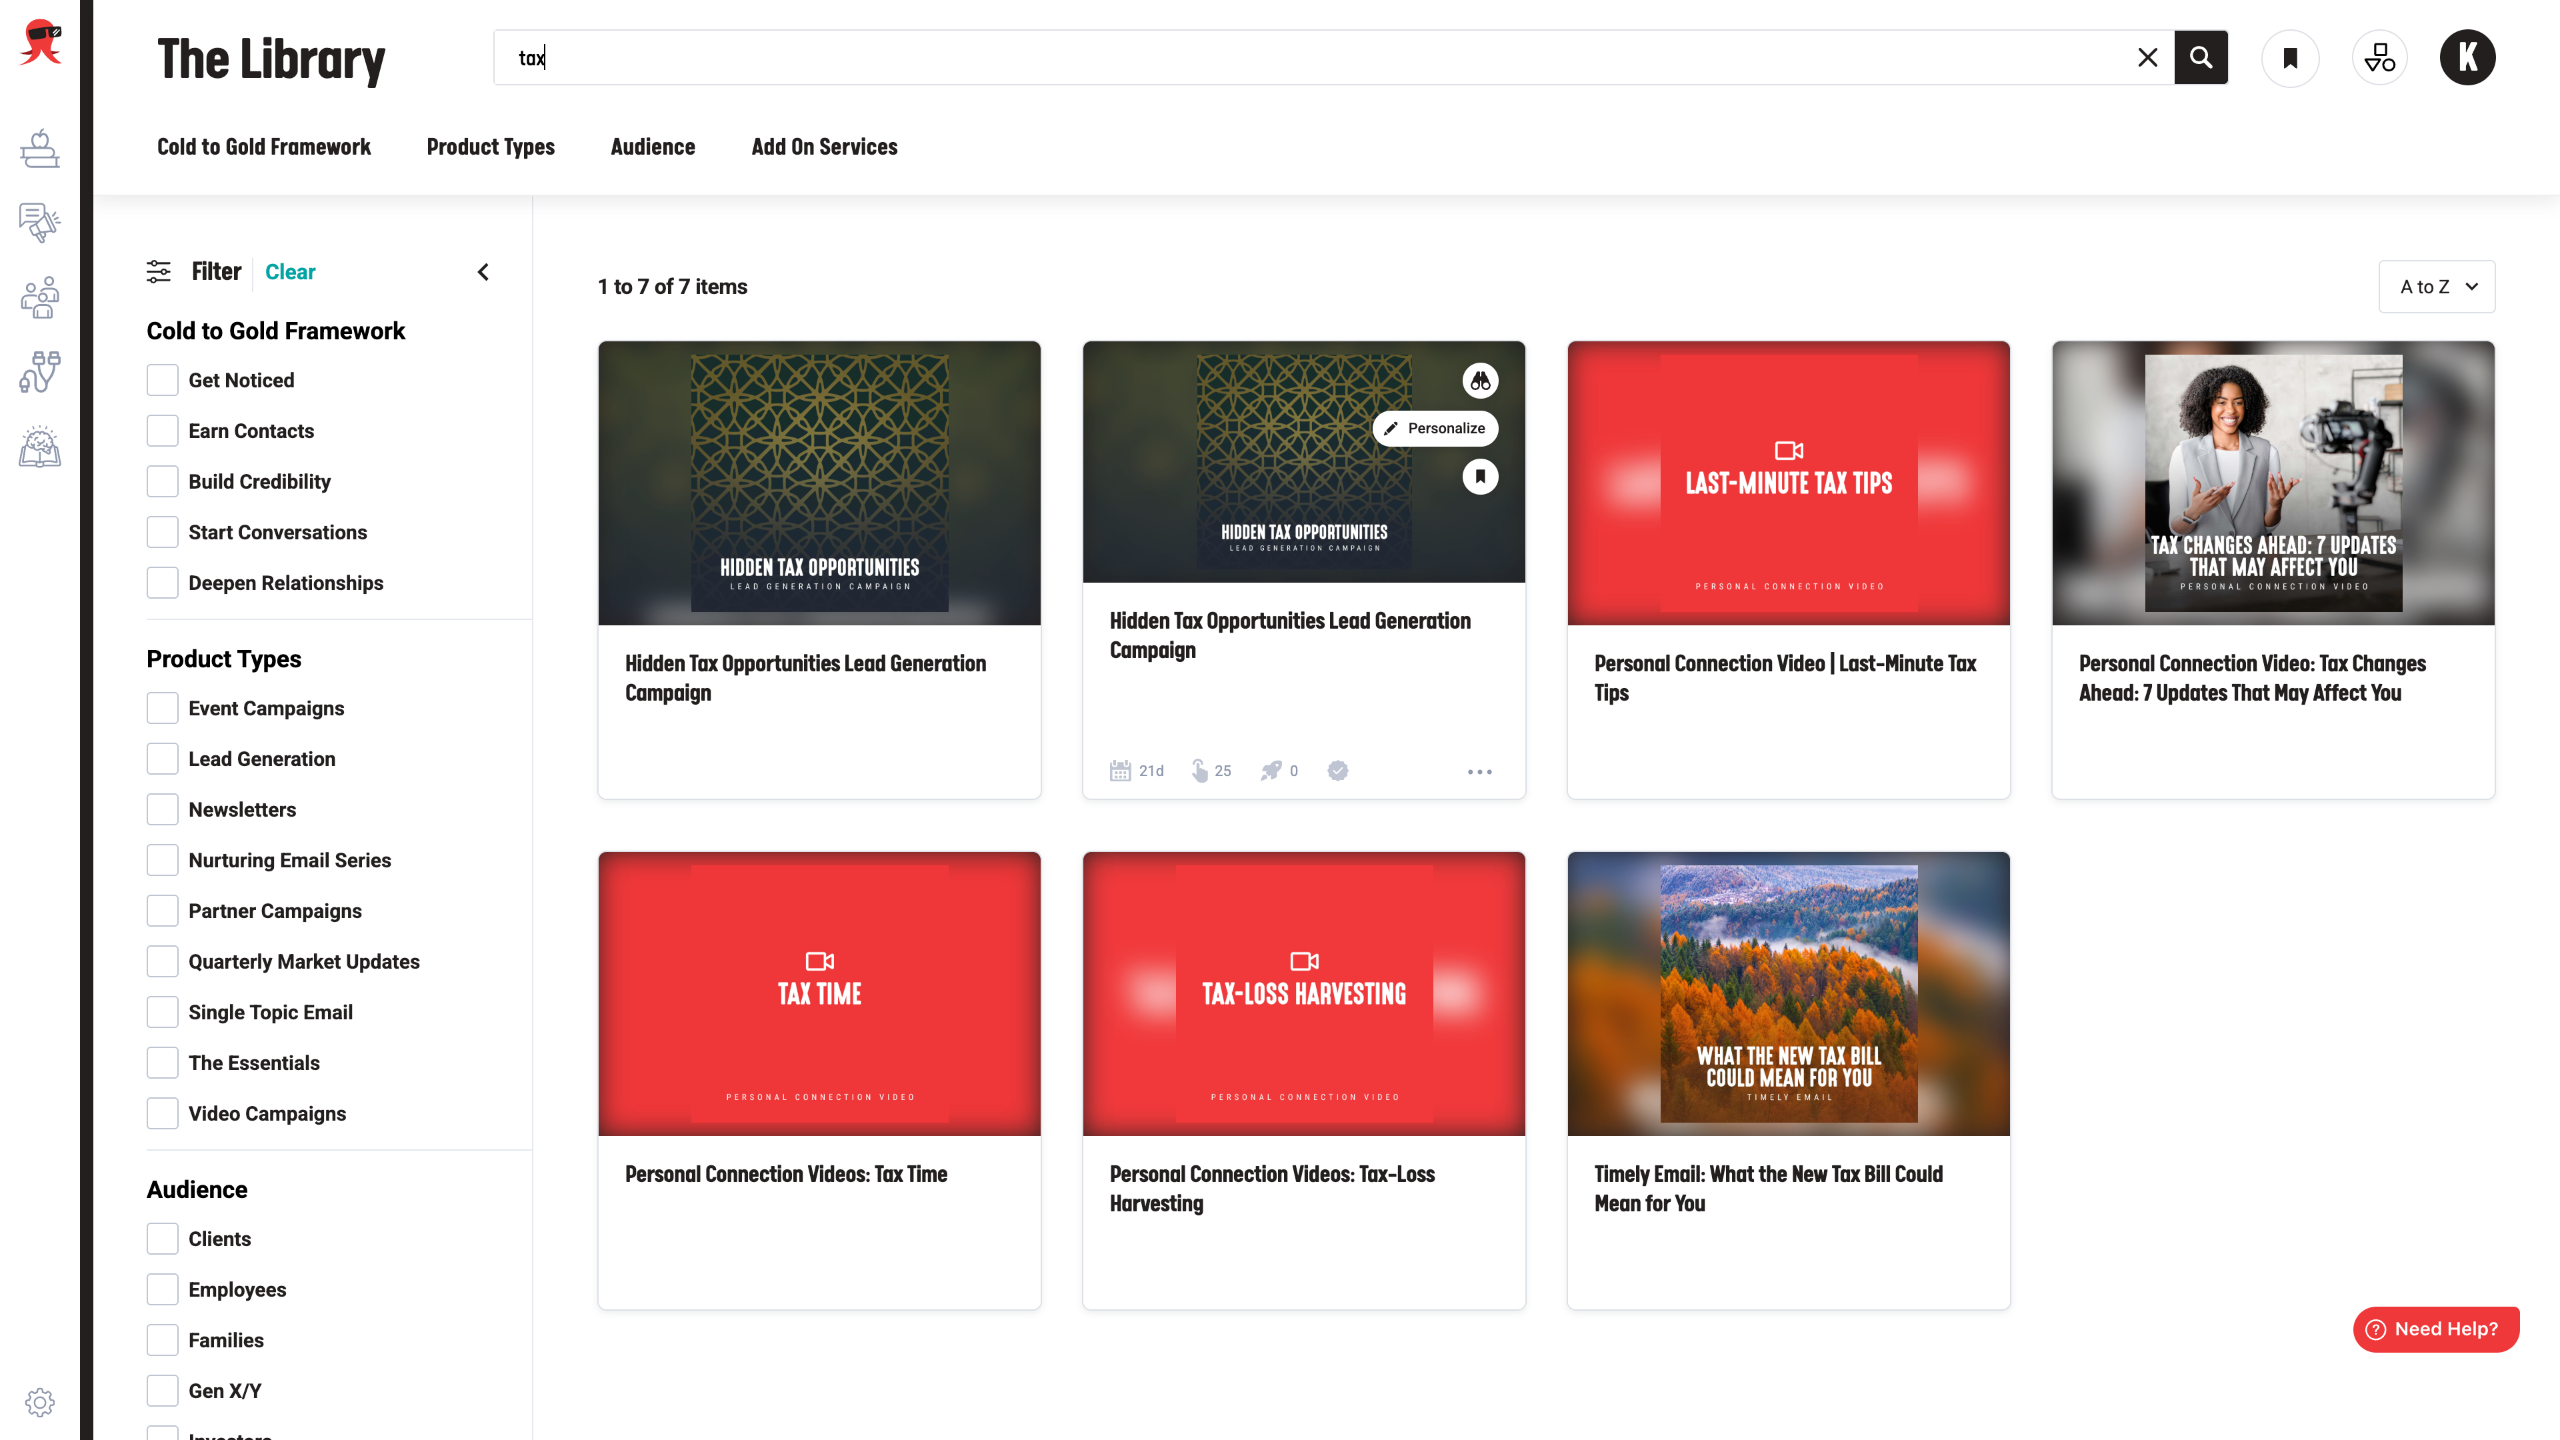Open three-dot menu on campaign card
Viewport: 2560px width, 1440px height.
tap(1479, 772)
